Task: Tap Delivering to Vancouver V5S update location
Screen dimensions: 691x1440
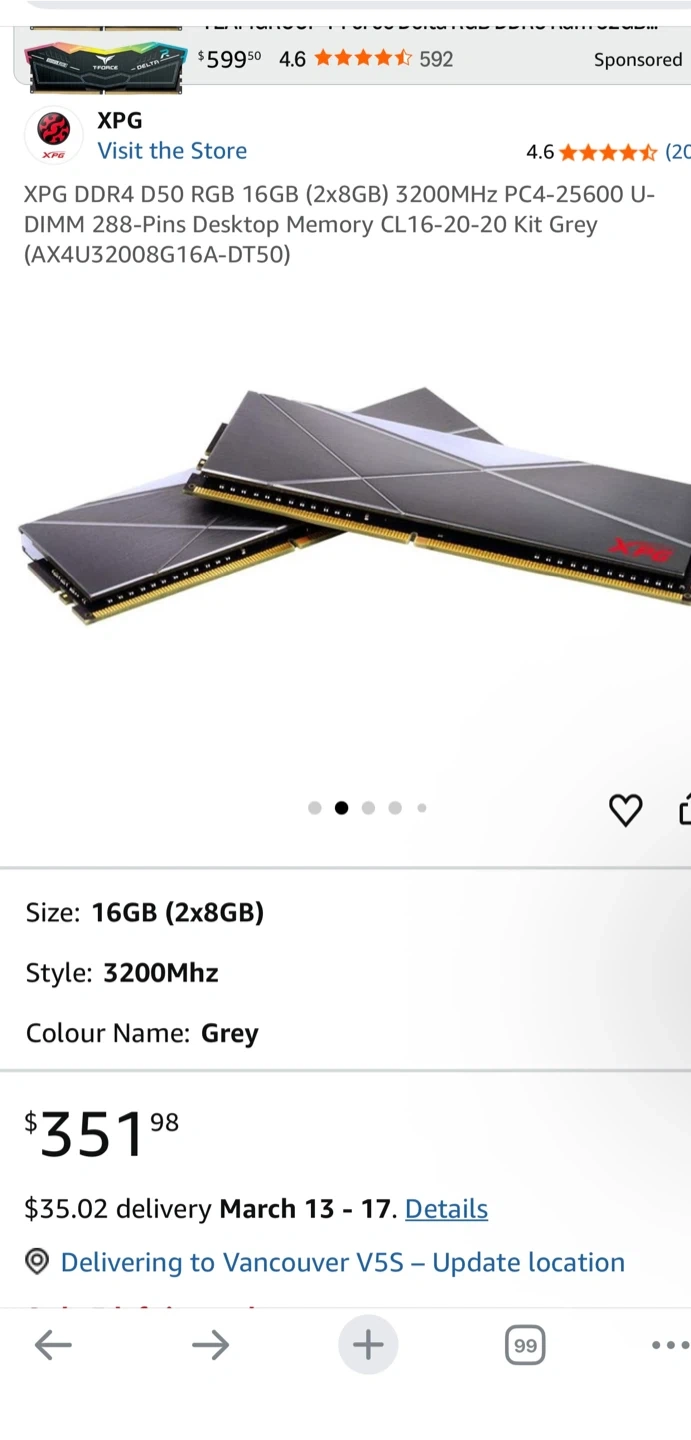Action: coord(343,1262)
